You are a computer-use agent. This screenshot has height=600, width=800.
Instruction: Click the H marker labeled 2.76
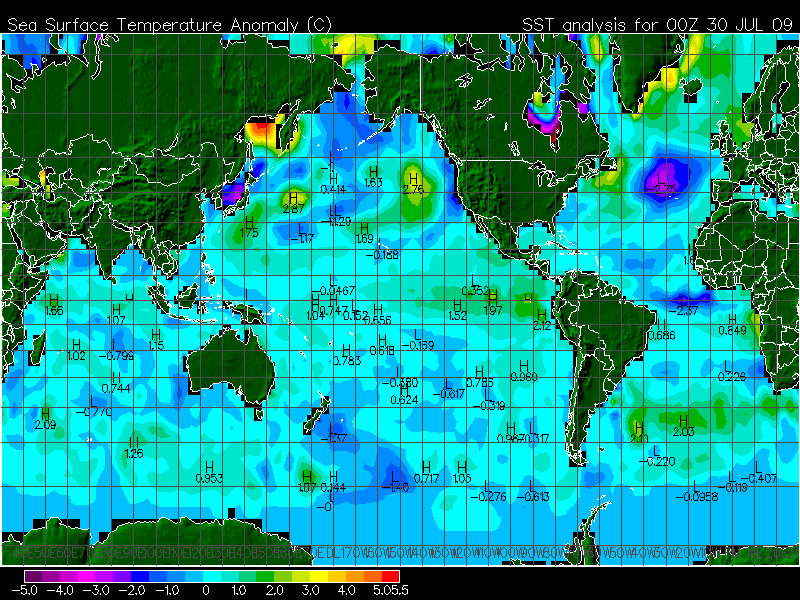click(412, 177)
